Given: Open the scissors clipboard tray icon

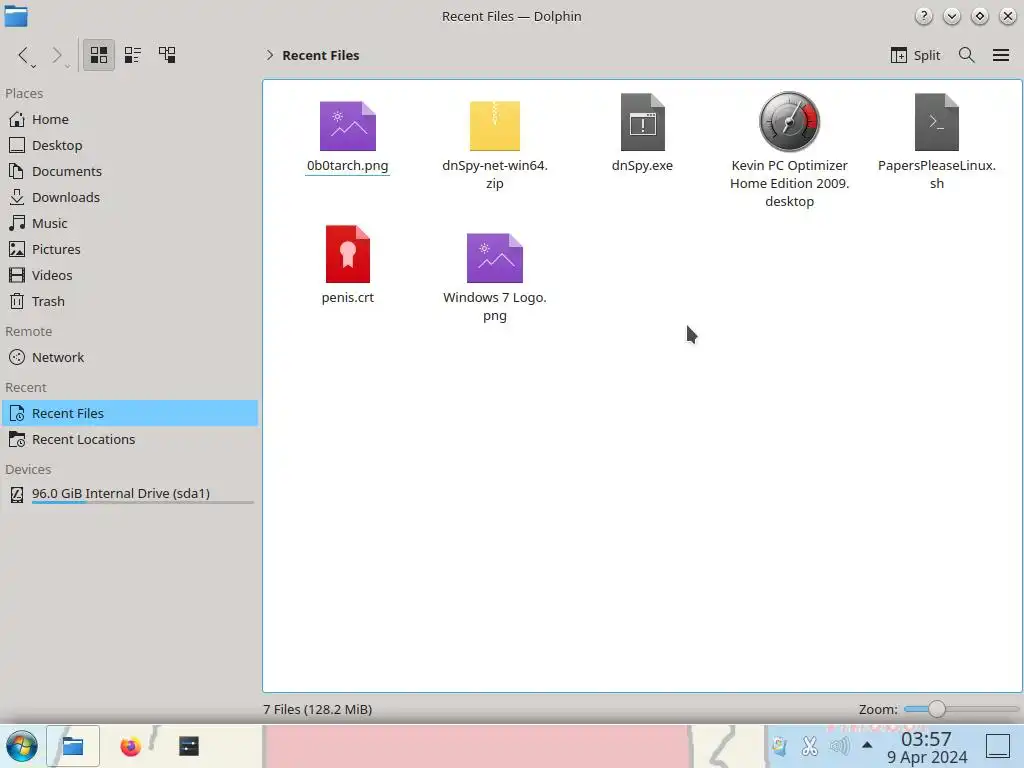Looking at the screenshot, I should [x=810, y=746].
